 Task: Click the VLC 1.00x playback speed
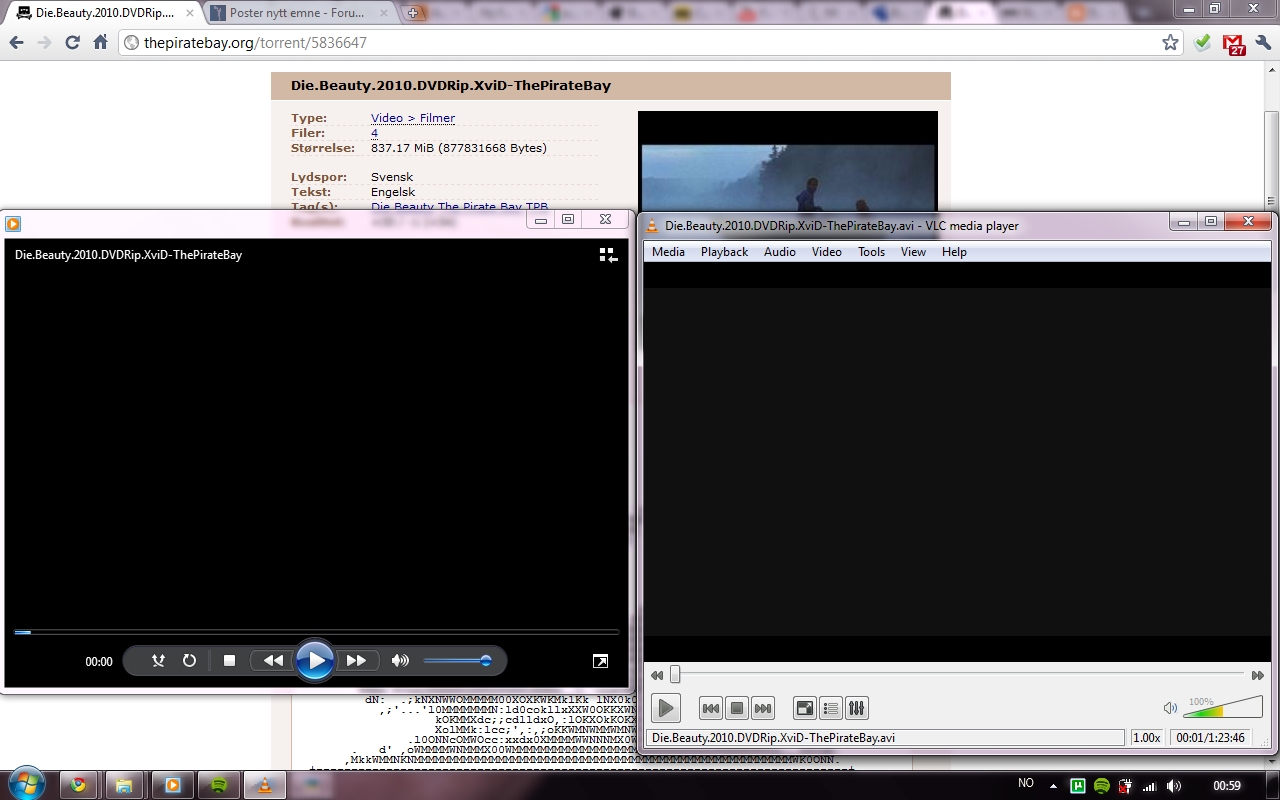coord(1147,738)
